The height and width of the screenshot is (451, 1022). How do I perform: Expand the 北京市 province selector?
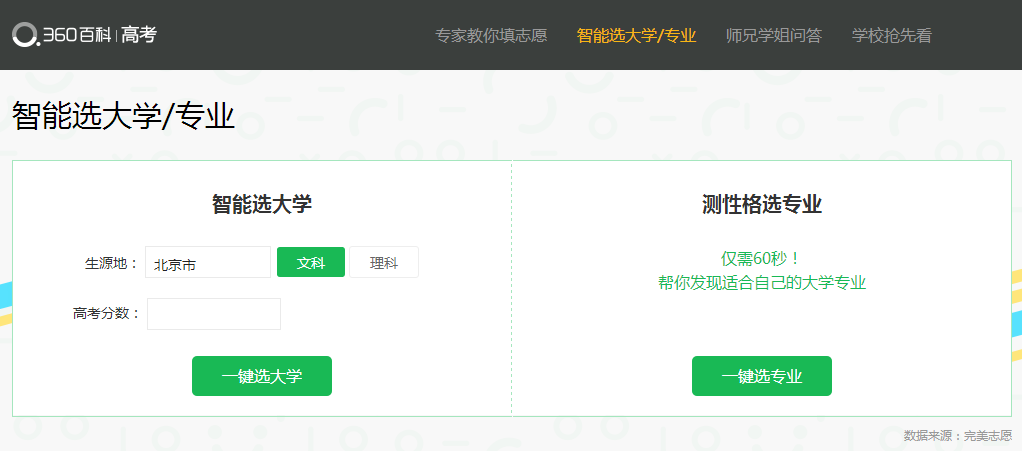click(x=208, y=263)
